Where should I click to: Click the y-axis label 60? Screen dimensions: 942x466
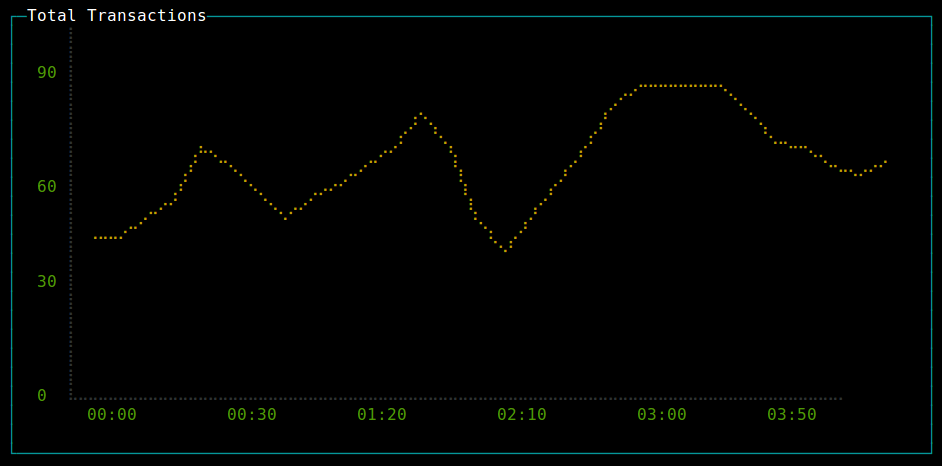[47, 186]
